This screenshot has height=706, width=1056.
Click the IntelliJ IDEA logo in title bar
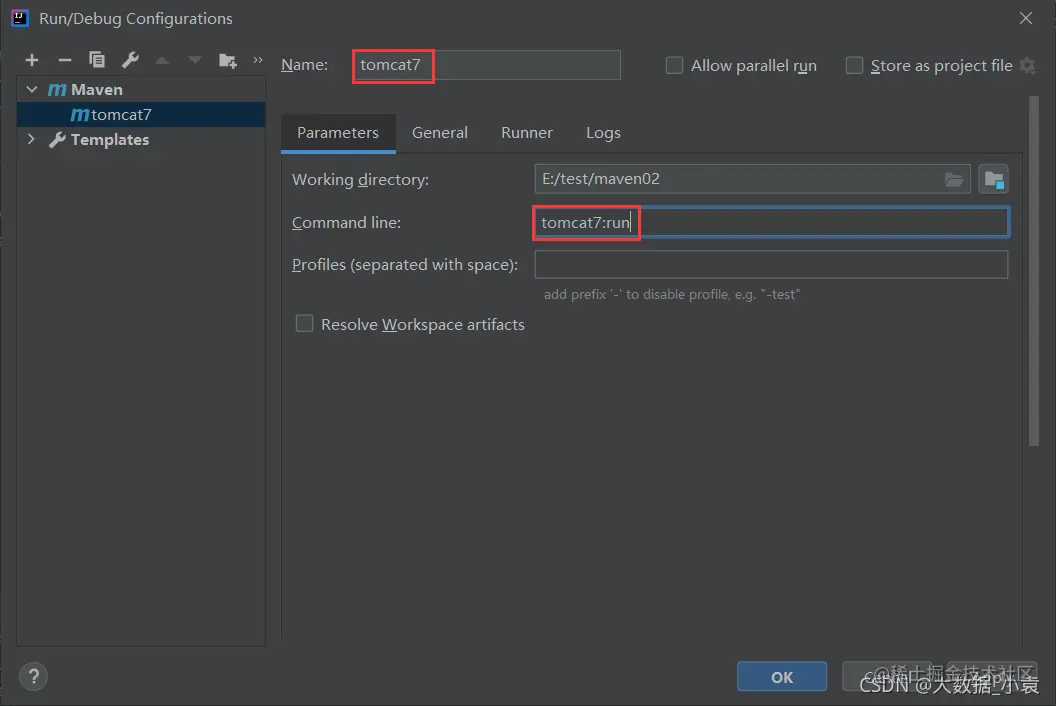(20, 18)
